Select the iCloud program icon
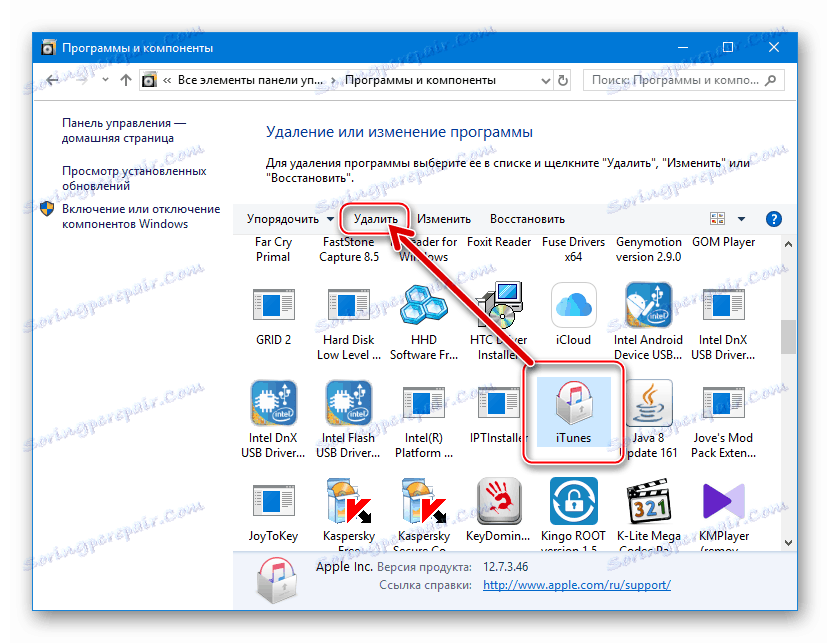 (573, 305)
